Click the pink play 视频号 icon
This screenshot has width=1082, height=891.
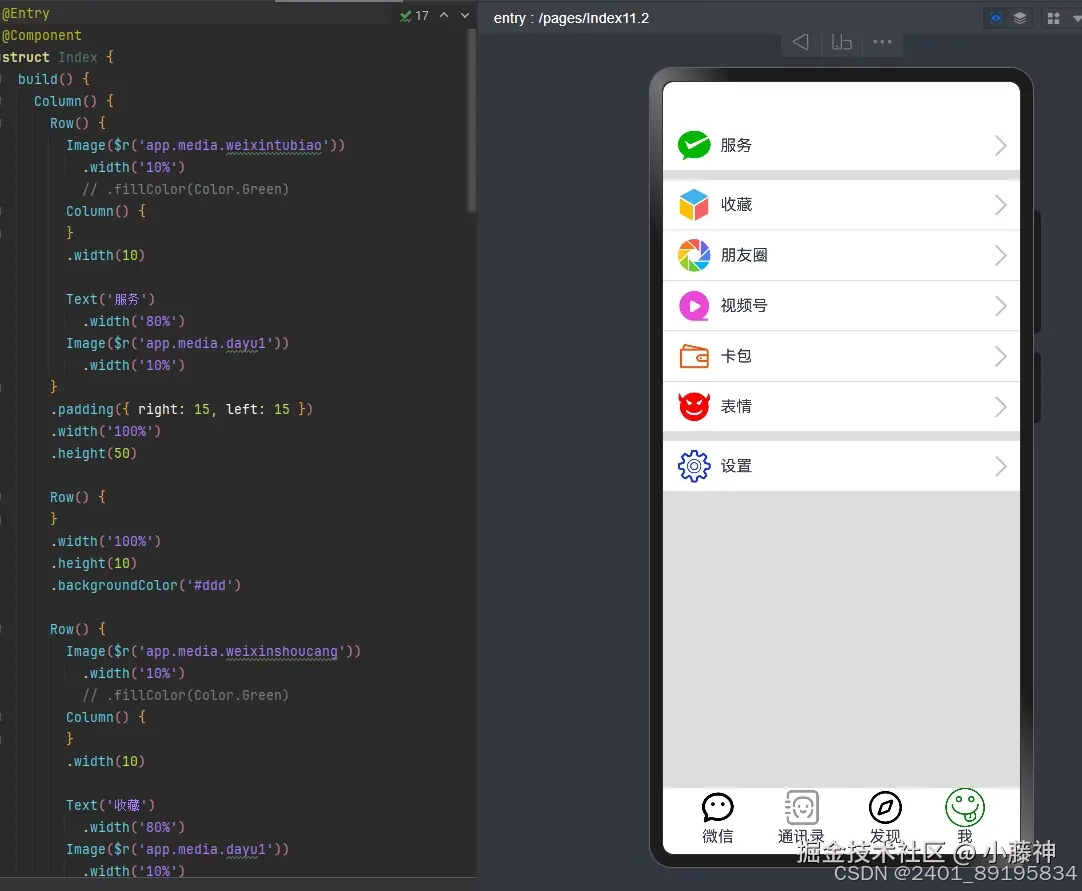click(x=694, y=306)
